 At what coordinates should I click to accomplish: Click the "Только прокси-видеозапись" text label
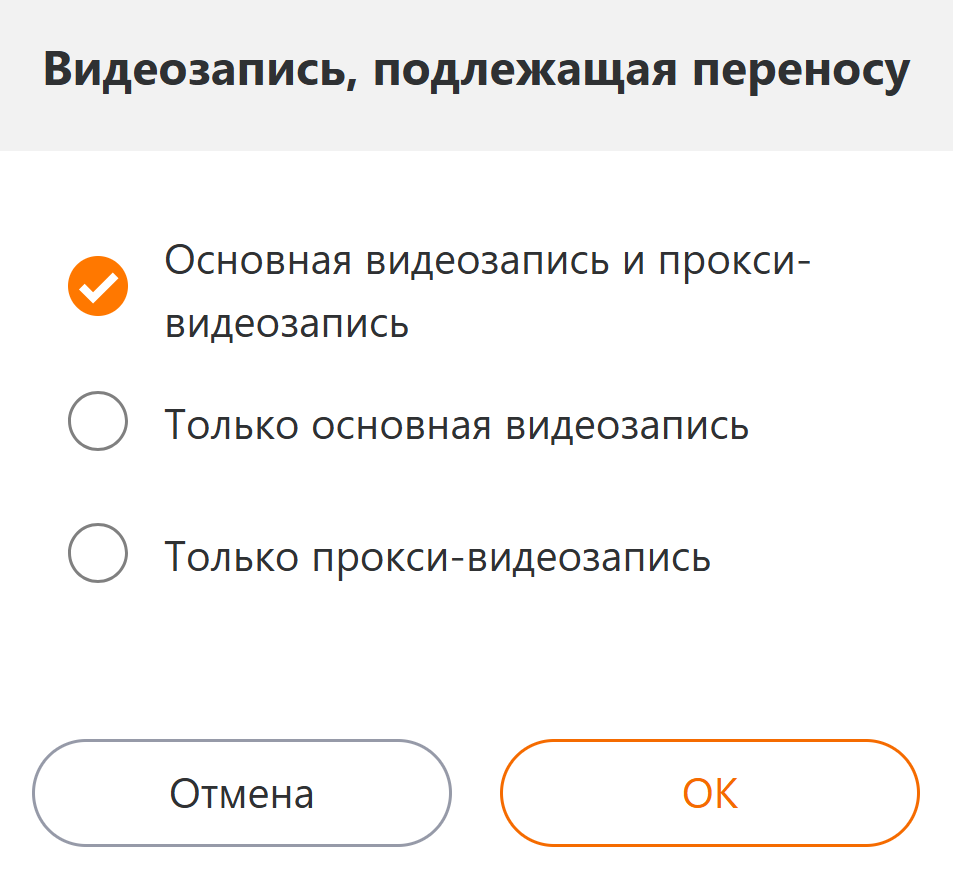point(438,556)
